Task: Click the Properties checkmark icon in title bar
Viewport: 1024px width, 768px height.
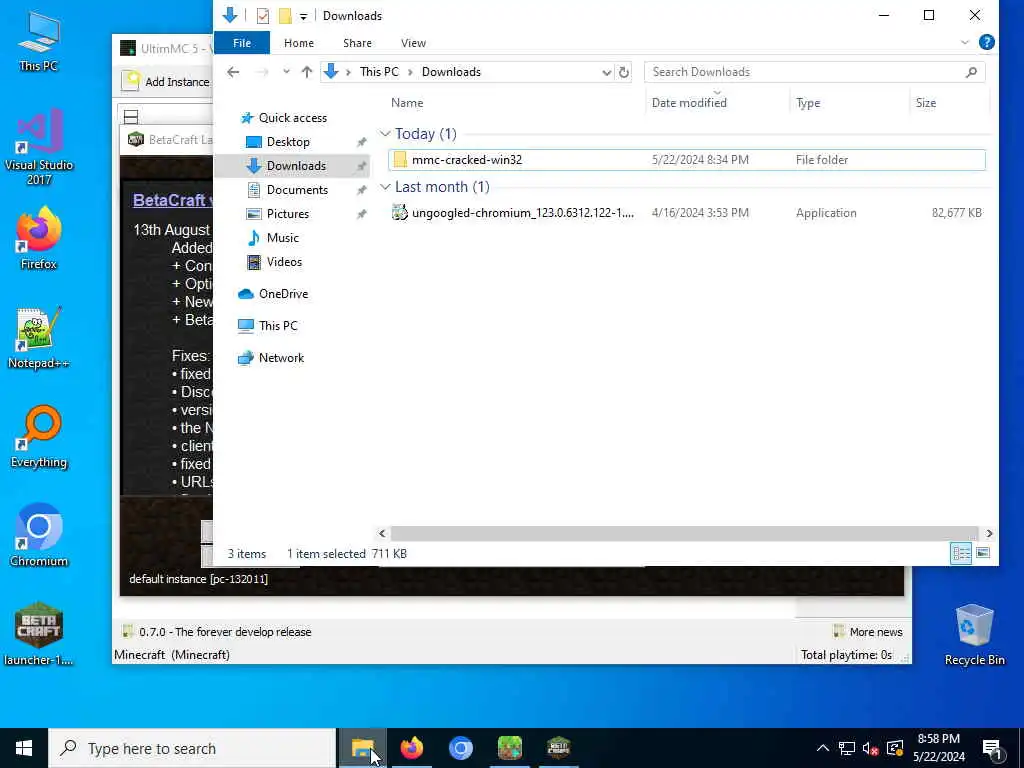Action: click(x=263, y=16)
